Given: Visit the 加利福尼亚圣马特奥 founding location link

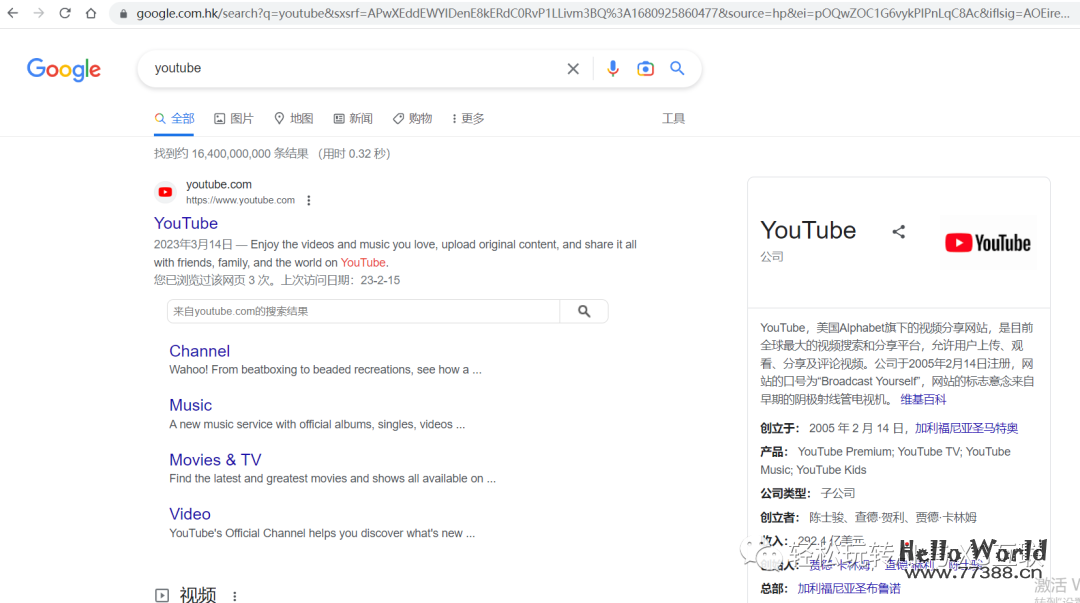Looking at the screenshot, I should (x=966, y=427).
